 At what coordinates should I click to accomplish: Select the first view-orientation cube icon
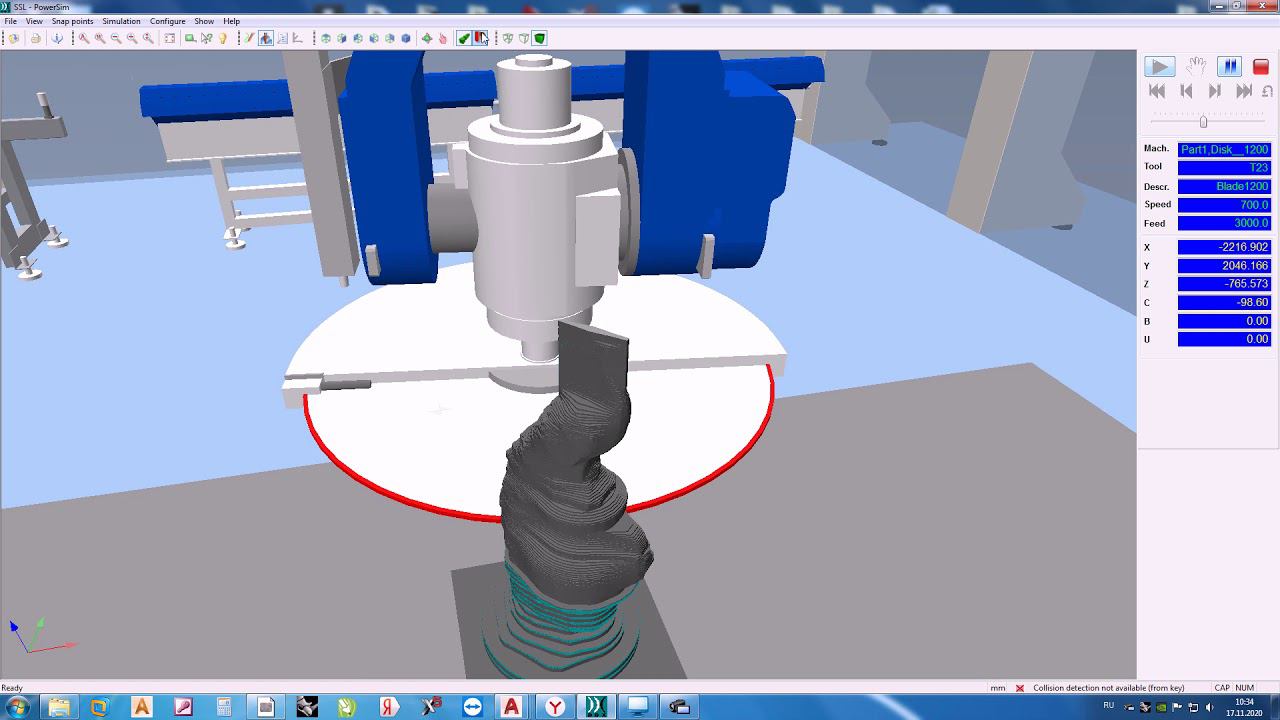pos(325,38)
